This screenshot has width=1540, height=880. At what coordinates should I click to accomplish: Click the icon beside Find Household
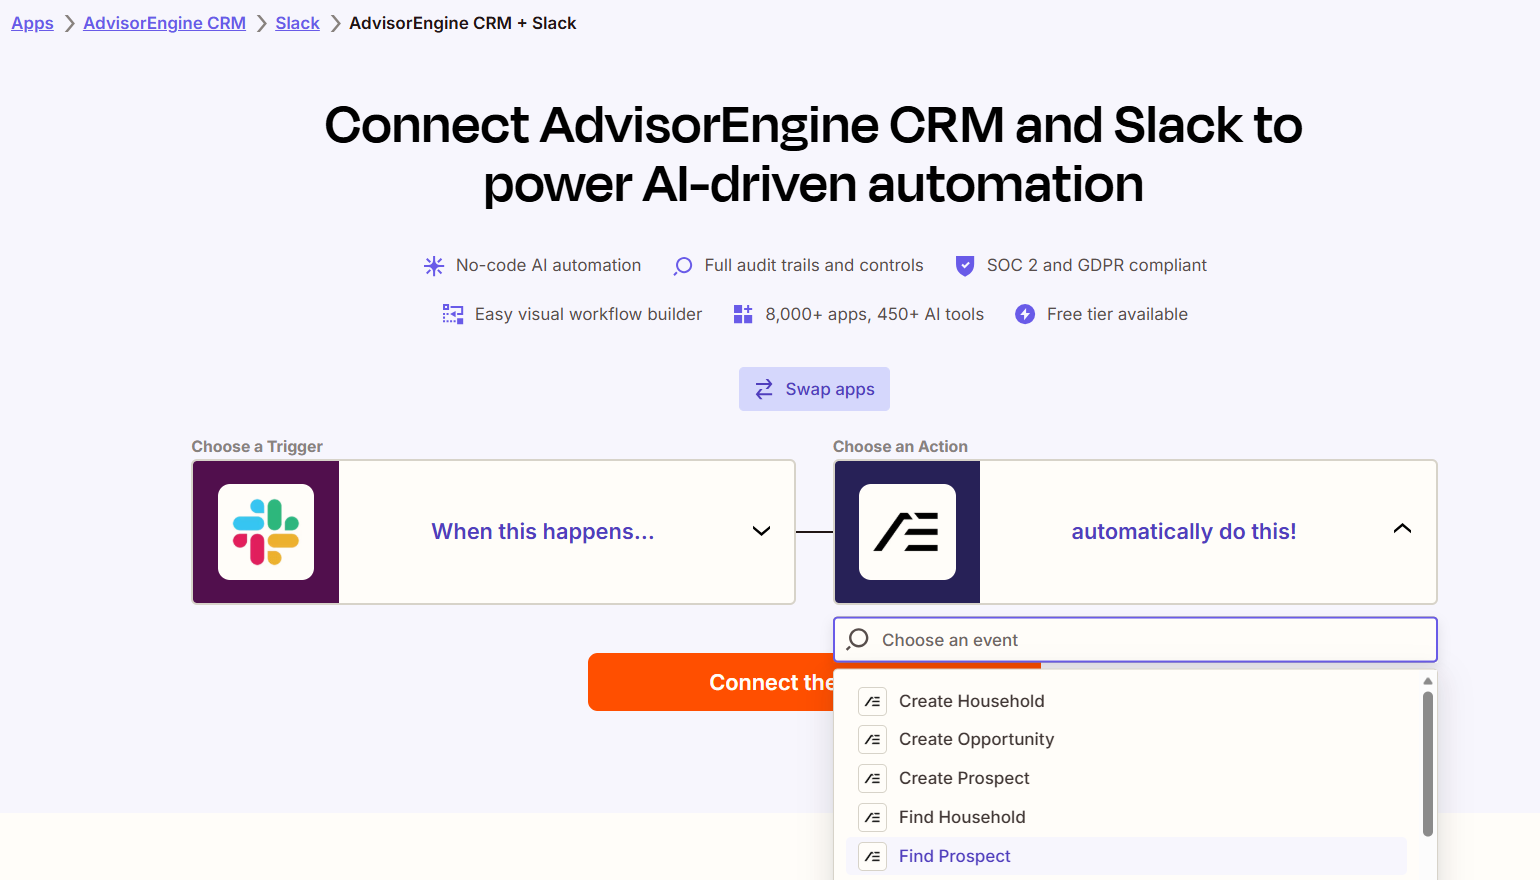click(x=872, y=818)
